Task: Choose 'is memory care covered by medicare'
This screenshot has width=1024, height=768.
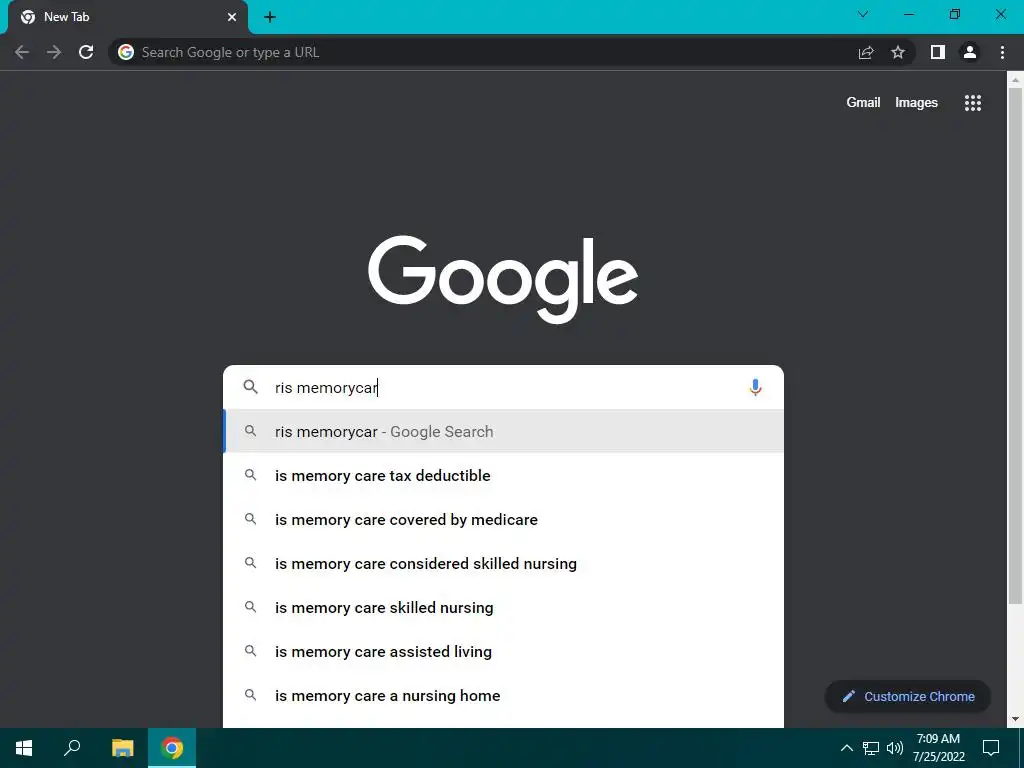Action: [x=504, y=520]
